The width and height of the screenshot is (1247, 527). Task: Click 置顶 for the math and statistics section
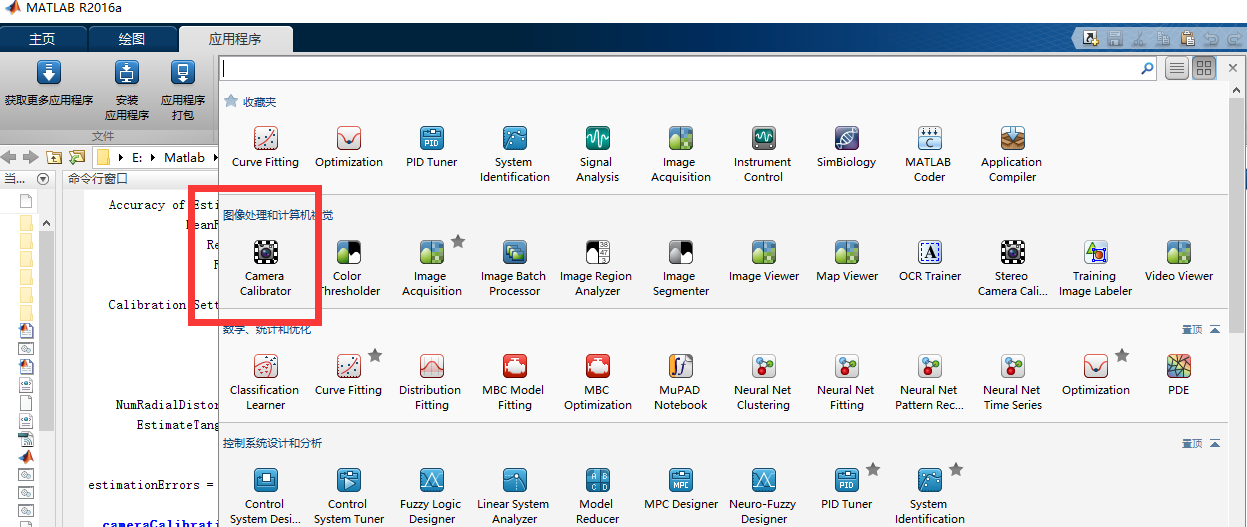(1192, 329)
